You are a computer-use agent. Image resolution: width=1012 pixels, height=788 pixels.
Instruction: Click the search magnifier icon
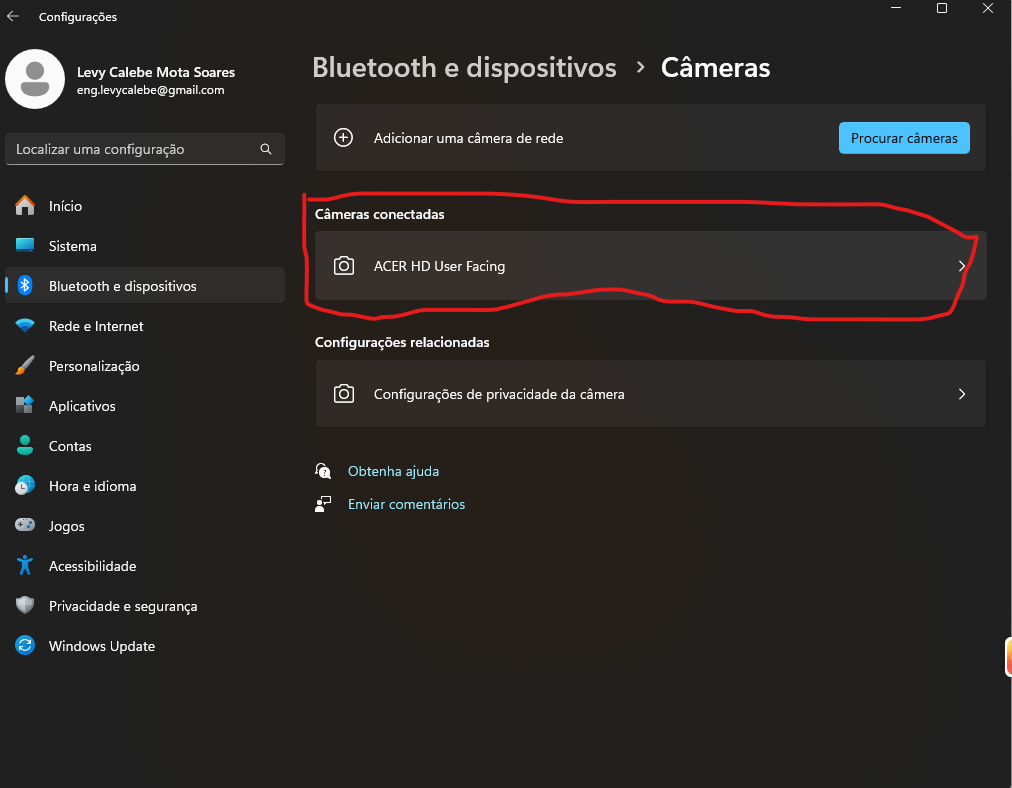(266, 149)
